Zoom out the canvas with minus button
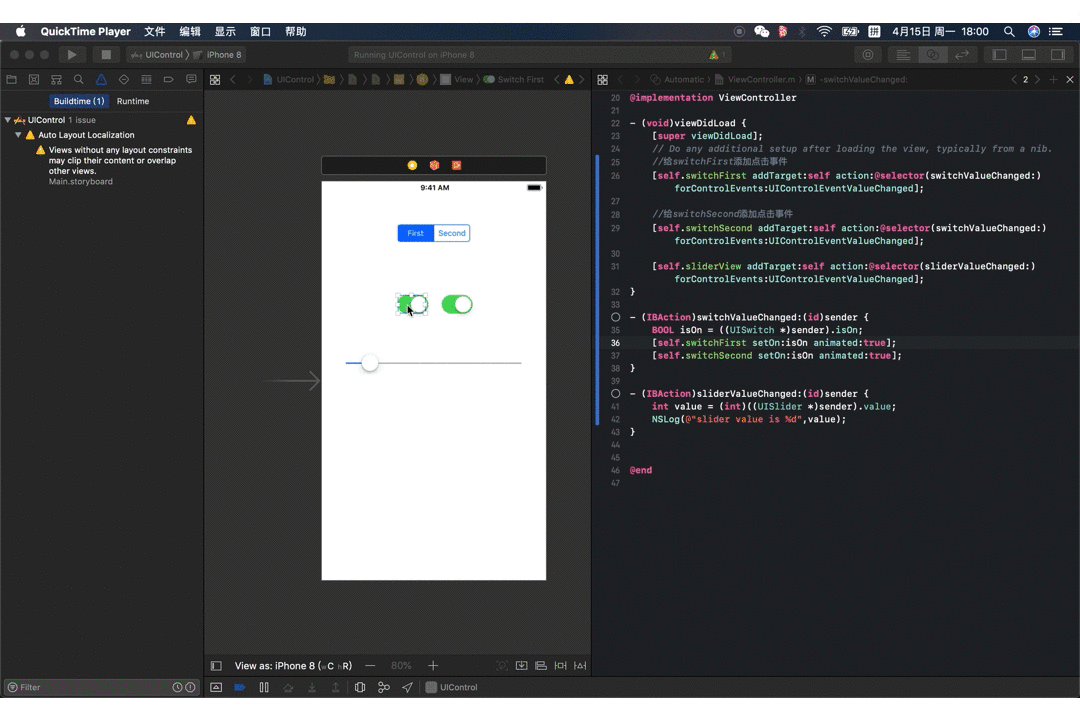Screen dimensions: 1080x720 (370, 666)
